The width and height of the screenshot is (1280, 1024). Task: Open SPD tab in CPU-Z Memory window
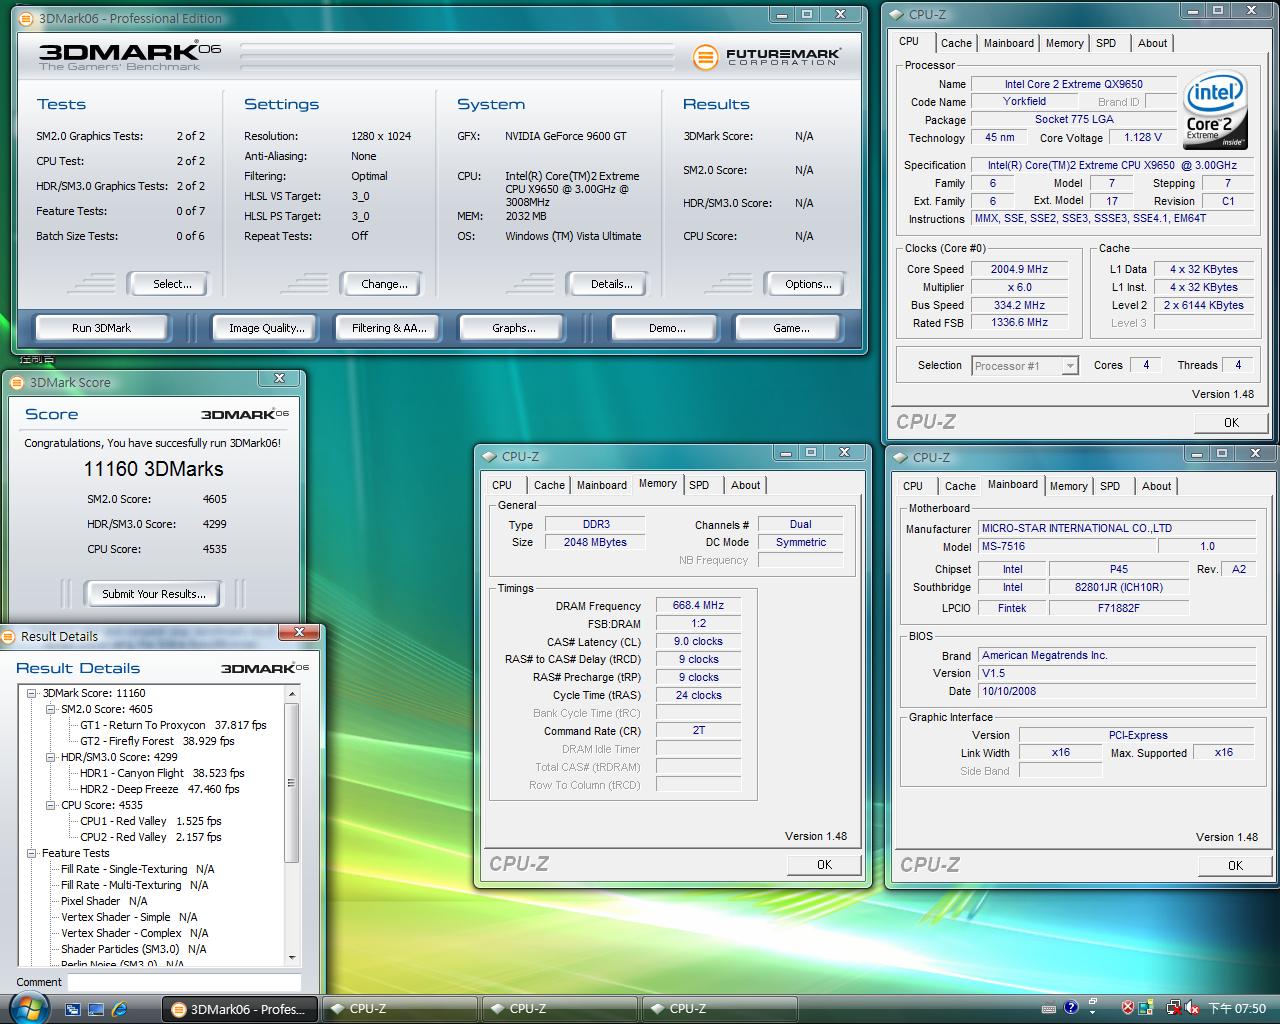pos(699,485)
